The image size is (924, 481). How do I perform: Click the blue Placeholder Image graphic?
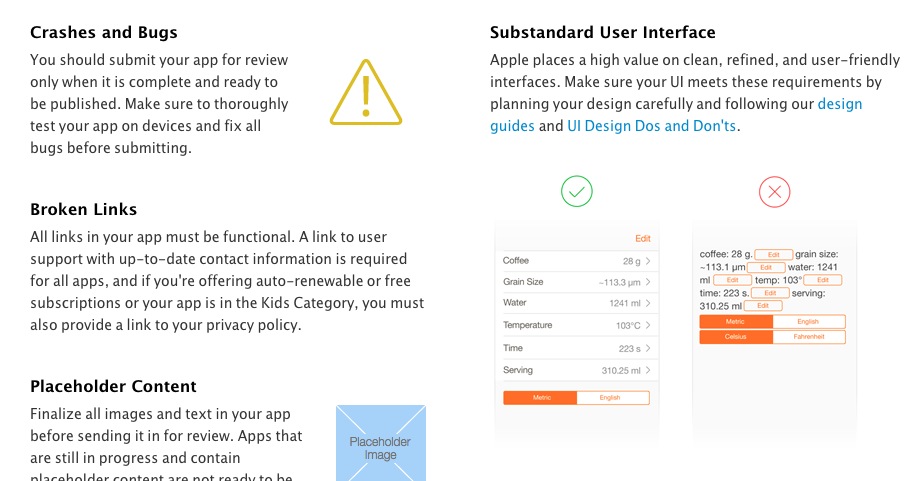tap(380, 442)
